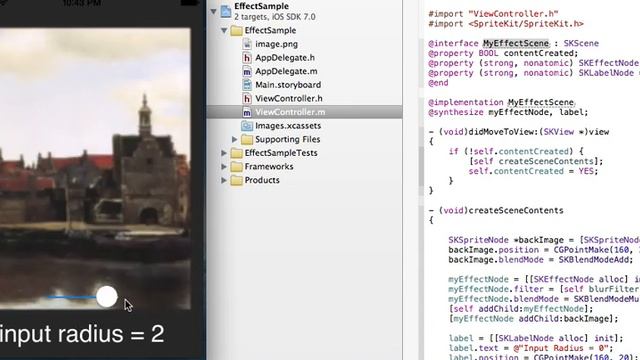Click the myEffectNode.filter assignment line
The height and width of the screenshot is (360, 640).
[544, 289]
